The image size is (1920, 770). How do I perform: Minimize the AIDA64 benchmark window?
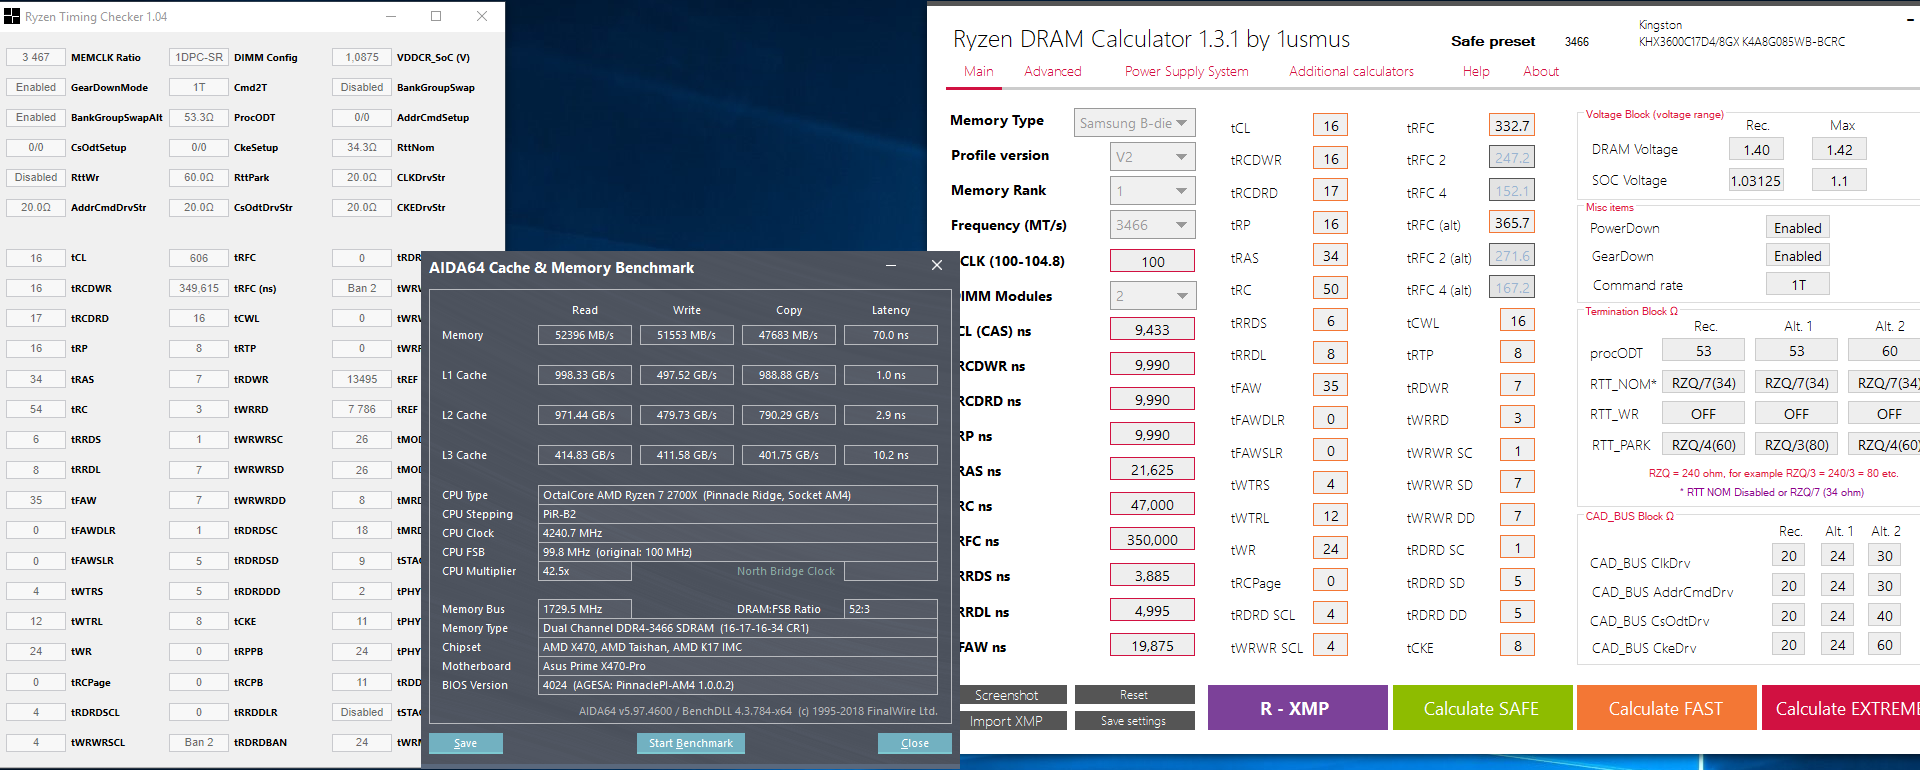[890, 265]
